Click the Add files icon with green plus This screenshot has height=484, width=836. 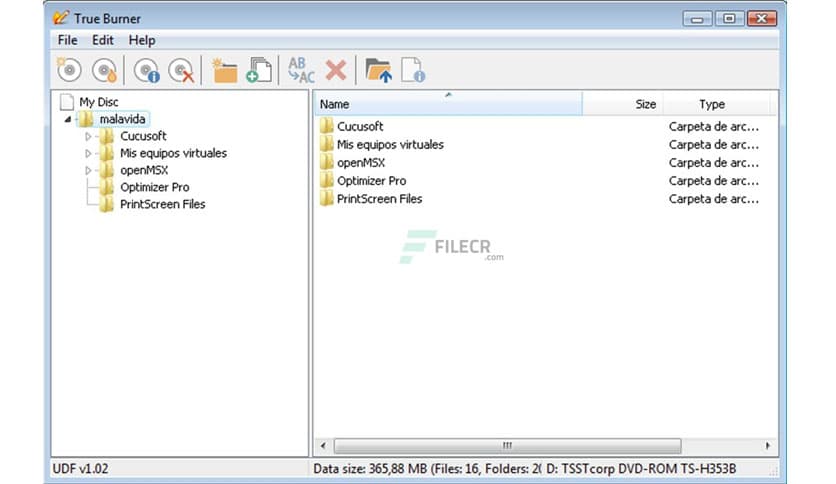259,70
